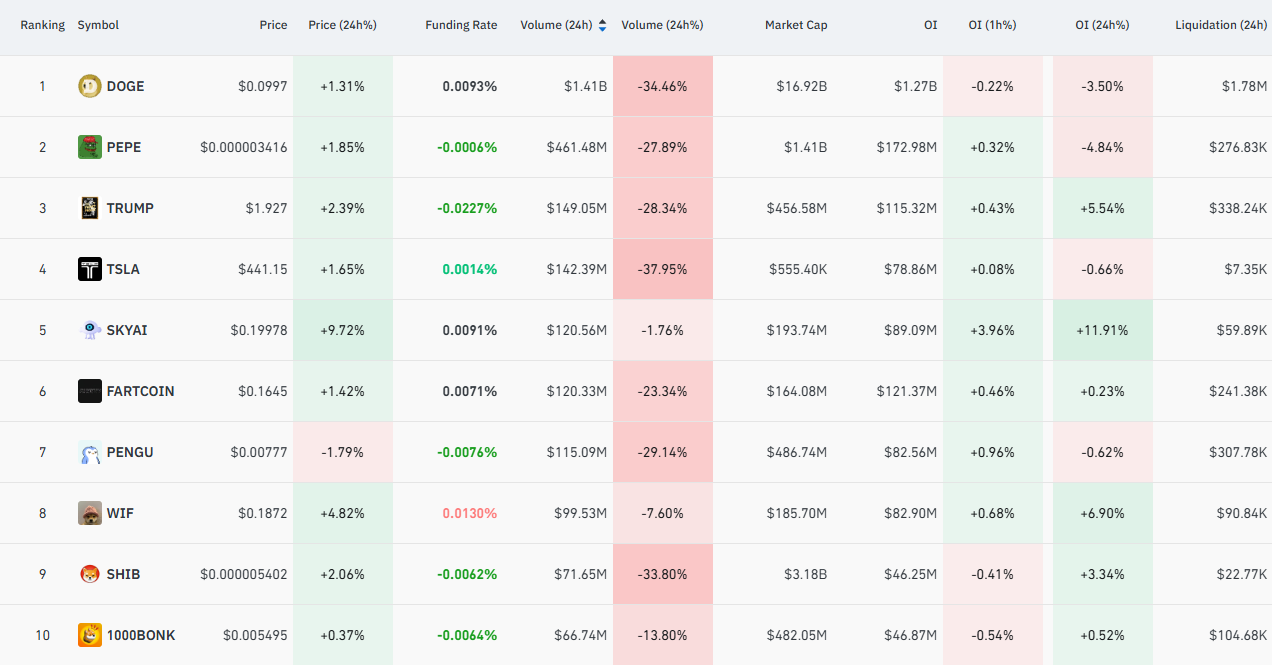Open the FARTCOIN symbol link
Image resolution: width=1272 pixels, height=665 pixels.
(x=141, y=391)
